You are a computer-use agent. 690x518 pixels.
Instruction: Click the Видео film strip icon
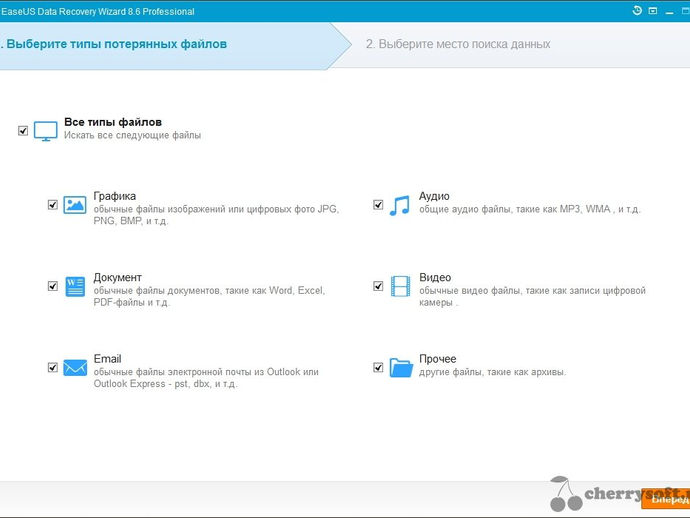click(400, 286)
